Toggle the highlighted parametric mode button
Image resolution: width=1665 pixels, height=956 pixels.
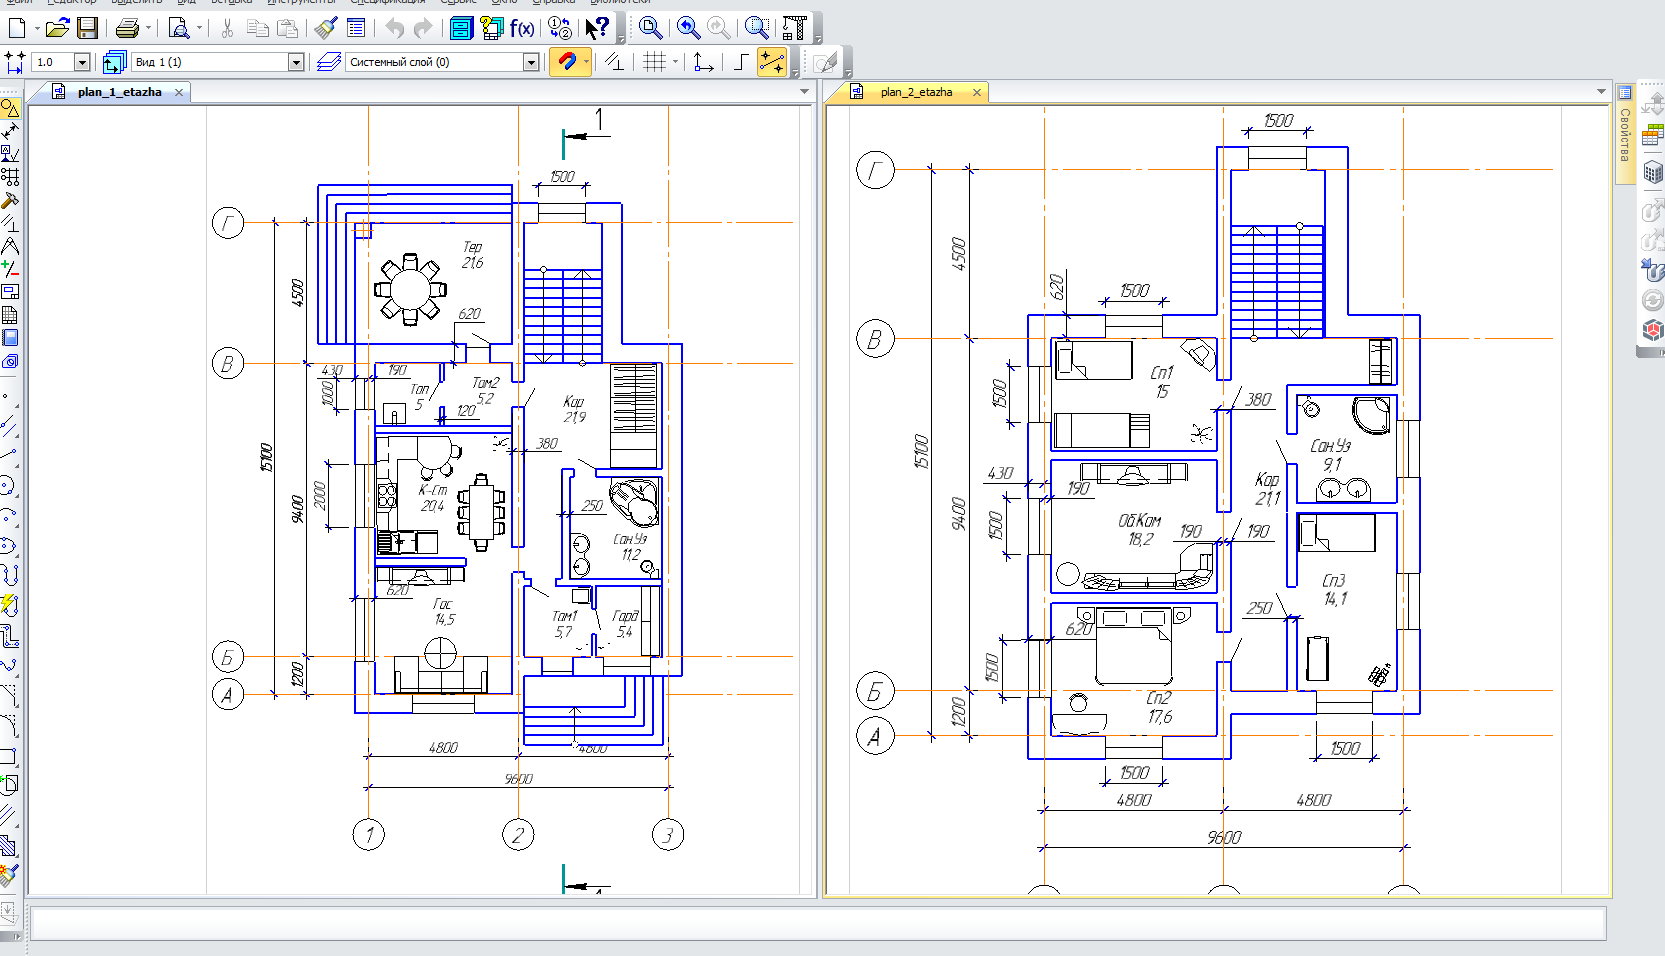772,62
